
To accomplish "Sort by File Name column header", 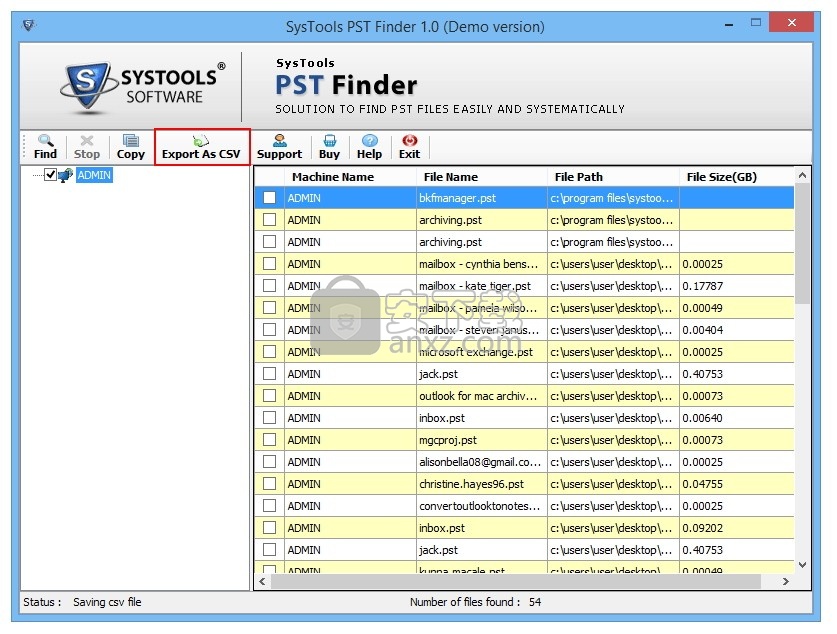I will [451, 177].
